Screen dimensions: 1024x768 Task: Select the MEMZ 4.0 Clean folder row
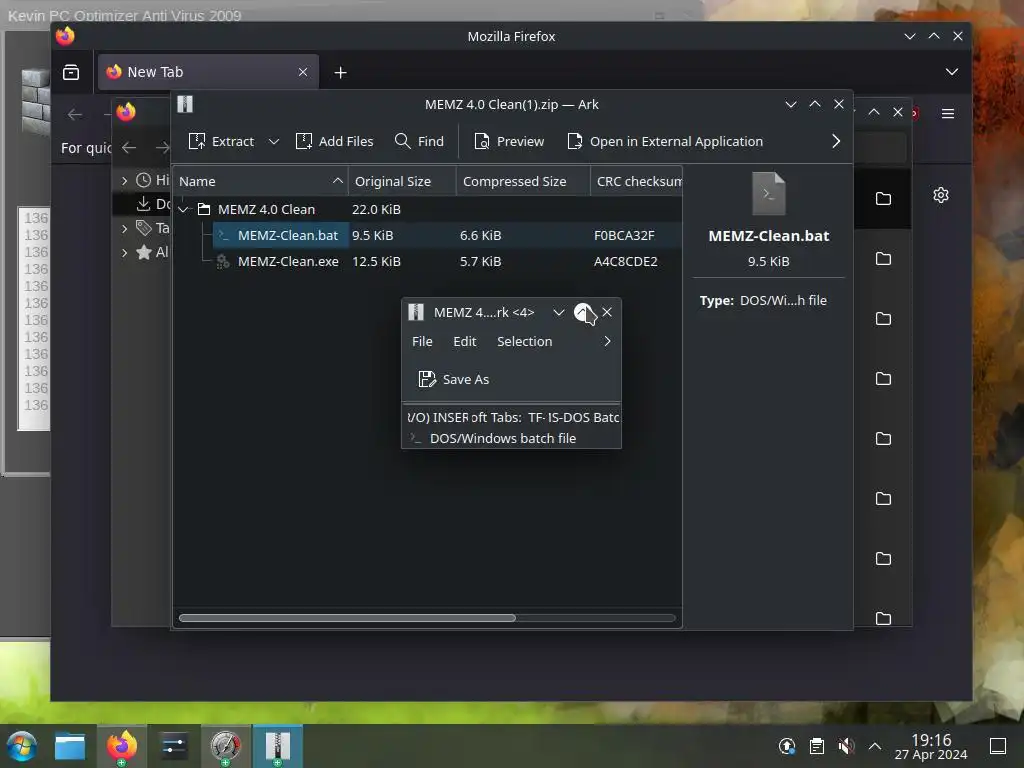[428, 210]
